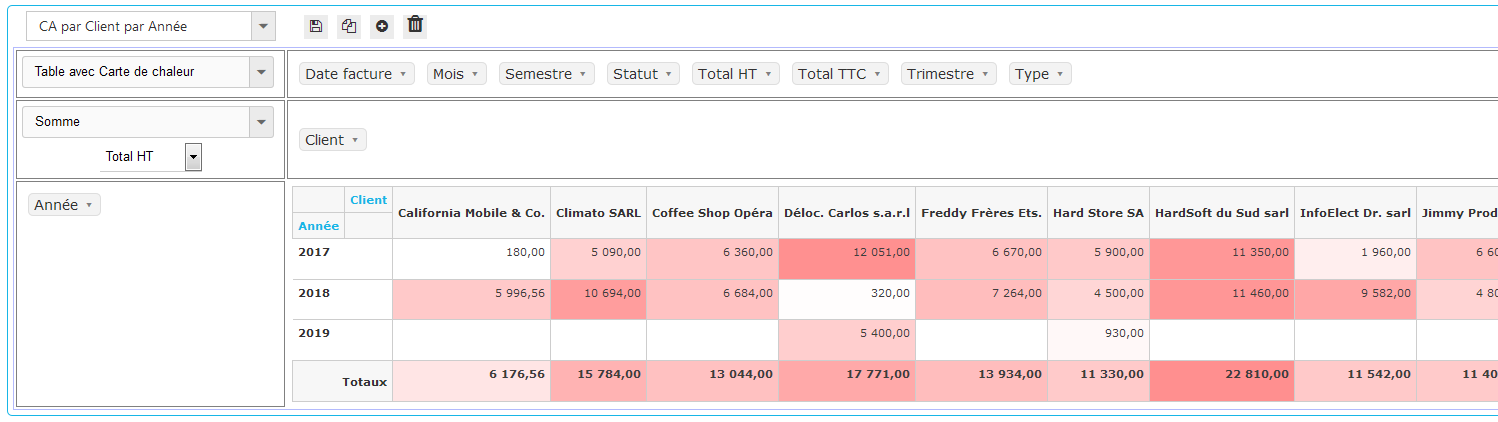This screenshot has width=1498, height=422.
Task: Open the 'Date facture' field filter
Action: click(x=402, y=74)
